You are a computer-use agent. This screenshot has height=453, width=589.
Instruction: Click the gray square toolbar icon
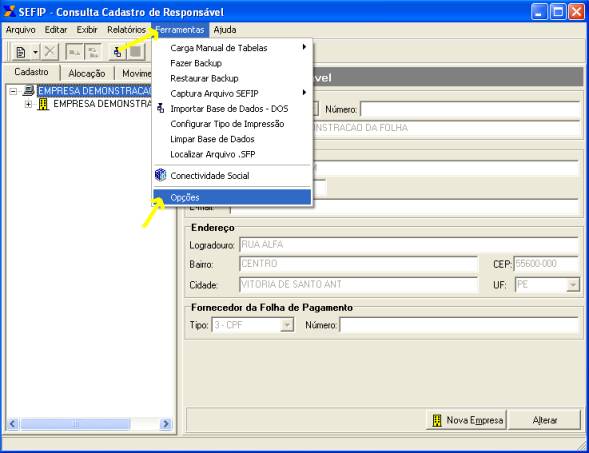coord(135,52)
